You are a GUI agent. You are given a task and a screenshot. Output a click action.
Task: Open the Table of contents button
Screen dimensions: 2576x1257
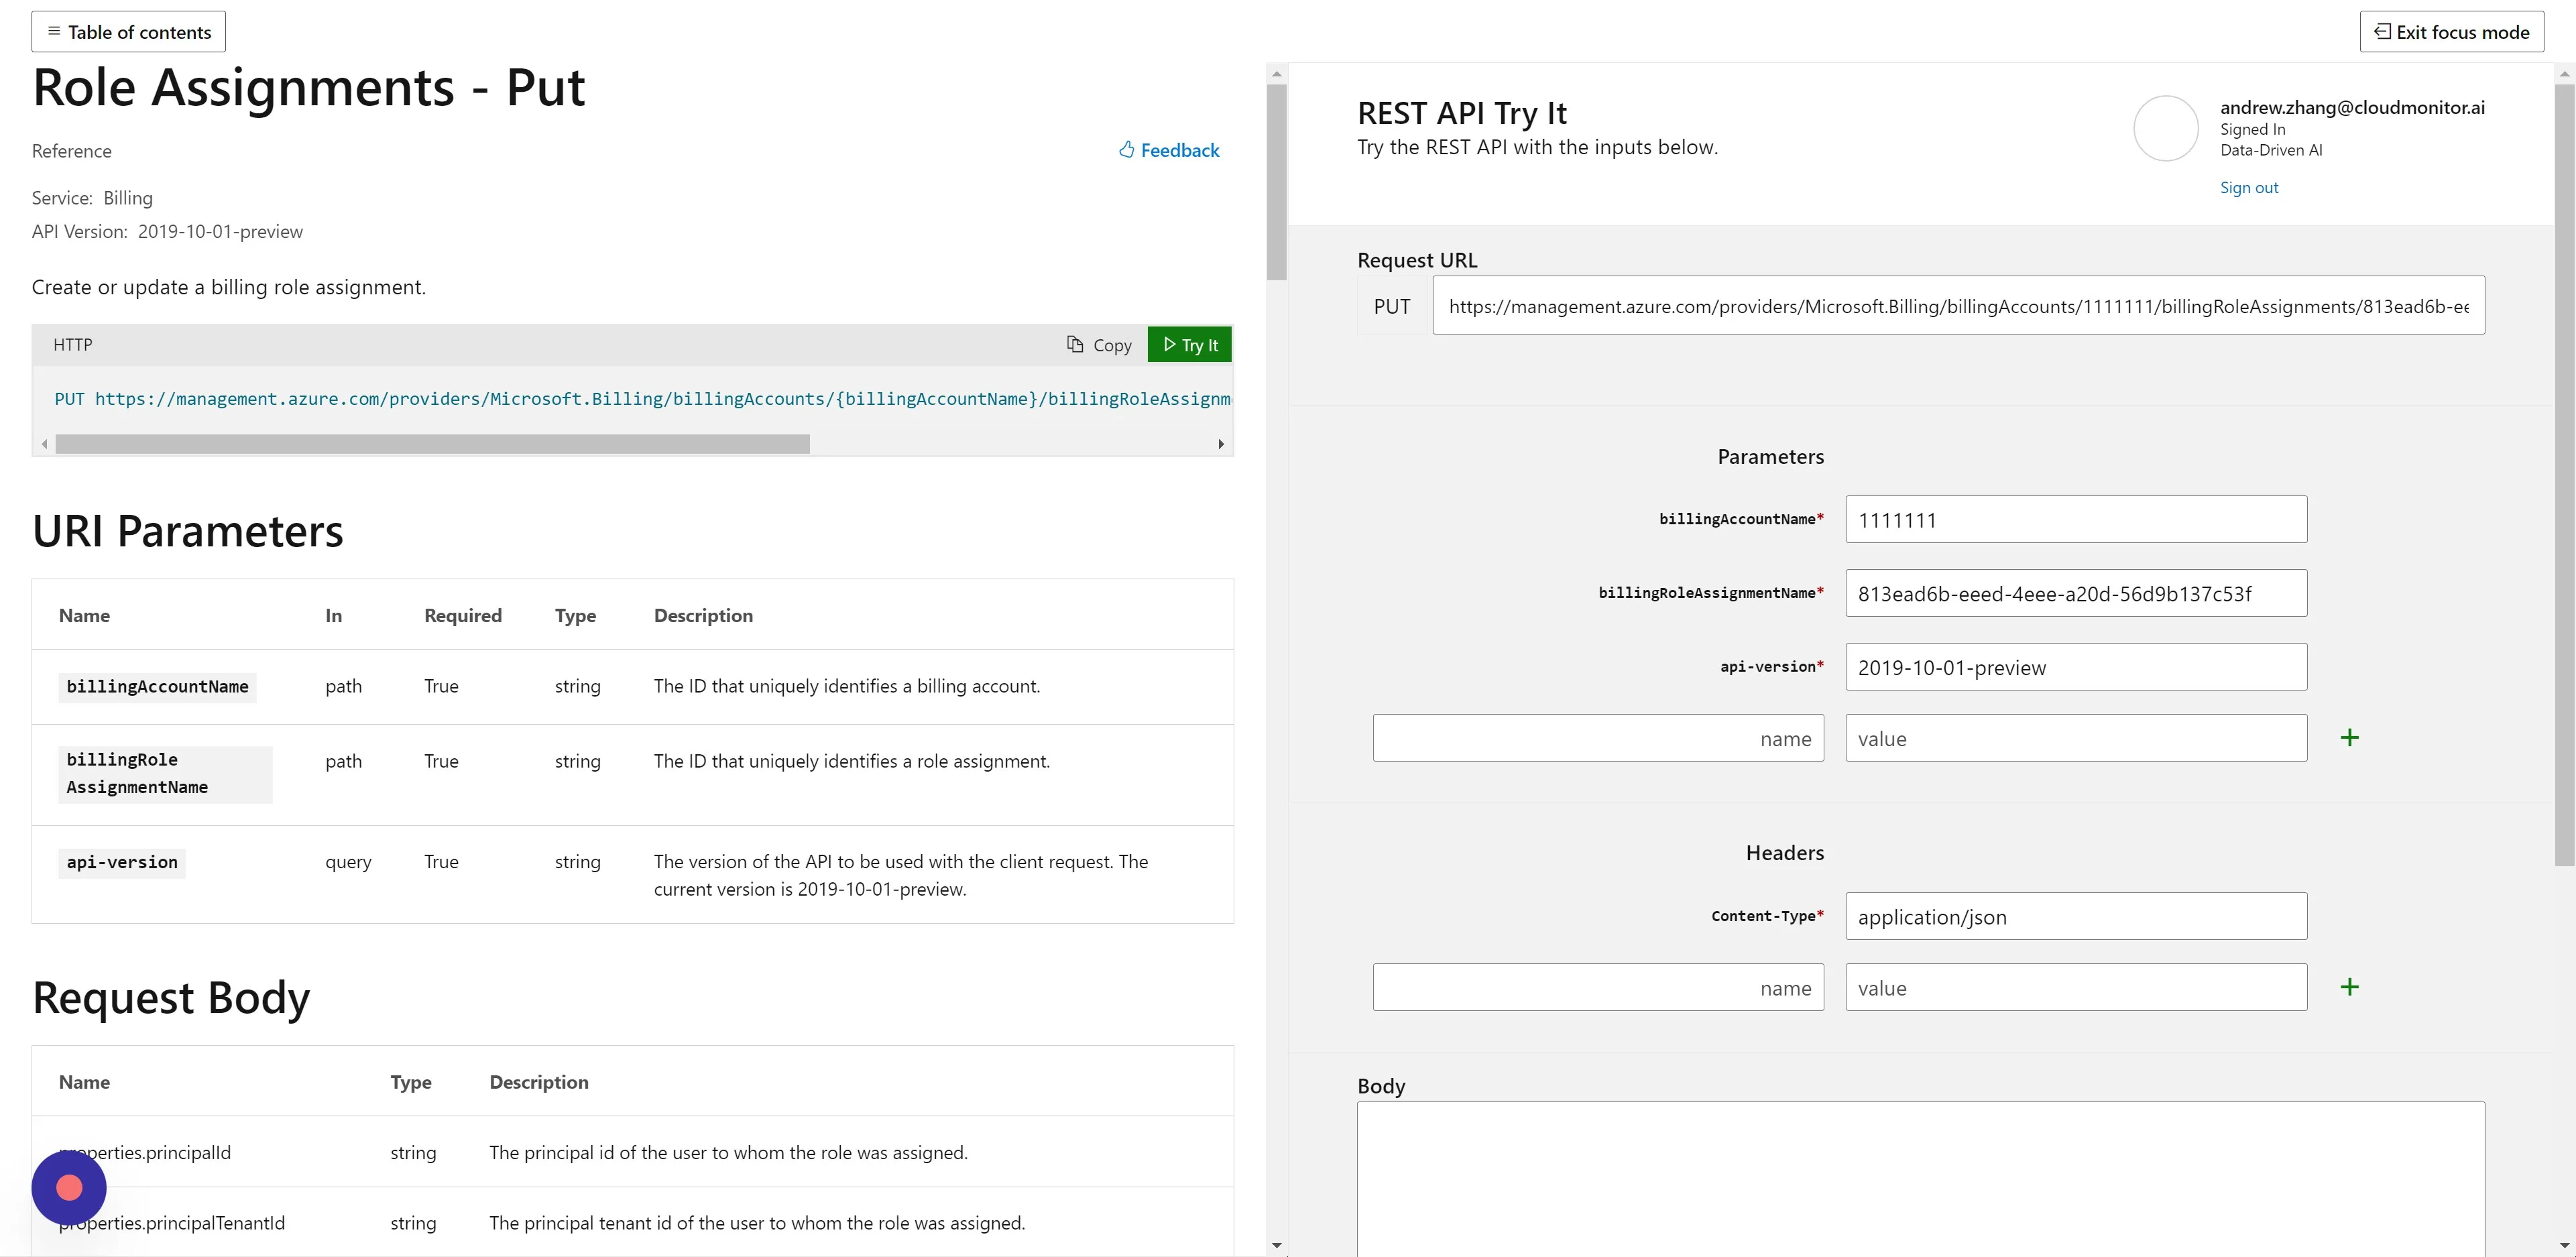129,32
